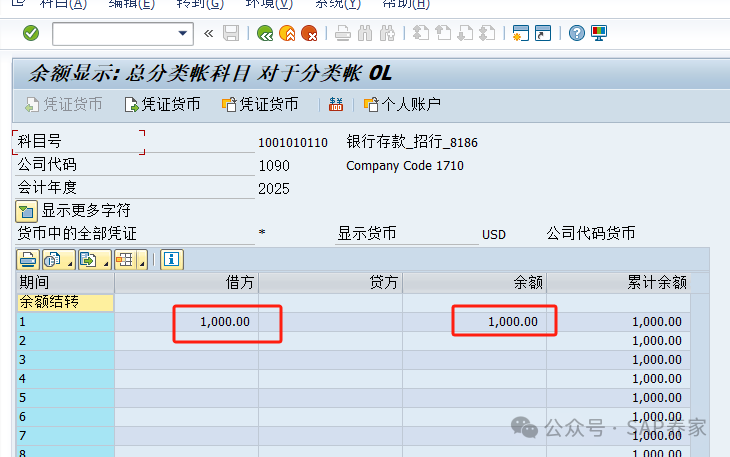Click the 公司代码货币 text

point(591,233)
